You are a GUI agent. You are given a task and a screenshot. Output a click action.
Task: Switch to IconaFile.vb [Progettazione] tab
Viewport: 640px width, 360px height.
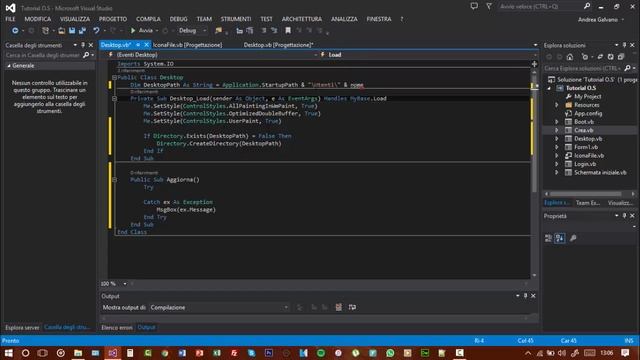pyautogui.click(x=188, y=45)
